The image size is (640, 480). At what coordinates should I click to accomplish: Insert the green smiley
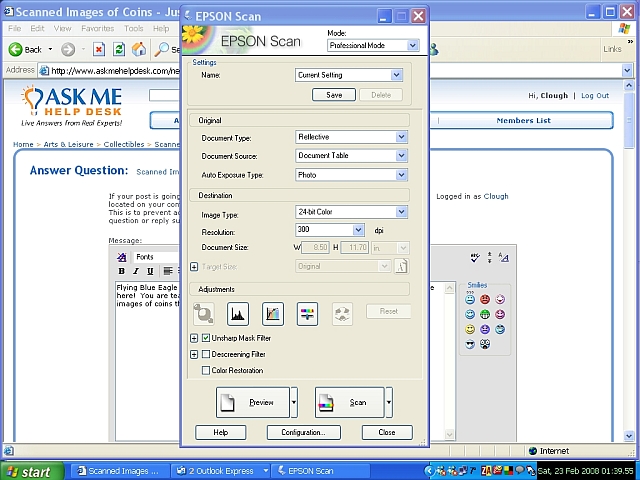[x=485, y=314]
